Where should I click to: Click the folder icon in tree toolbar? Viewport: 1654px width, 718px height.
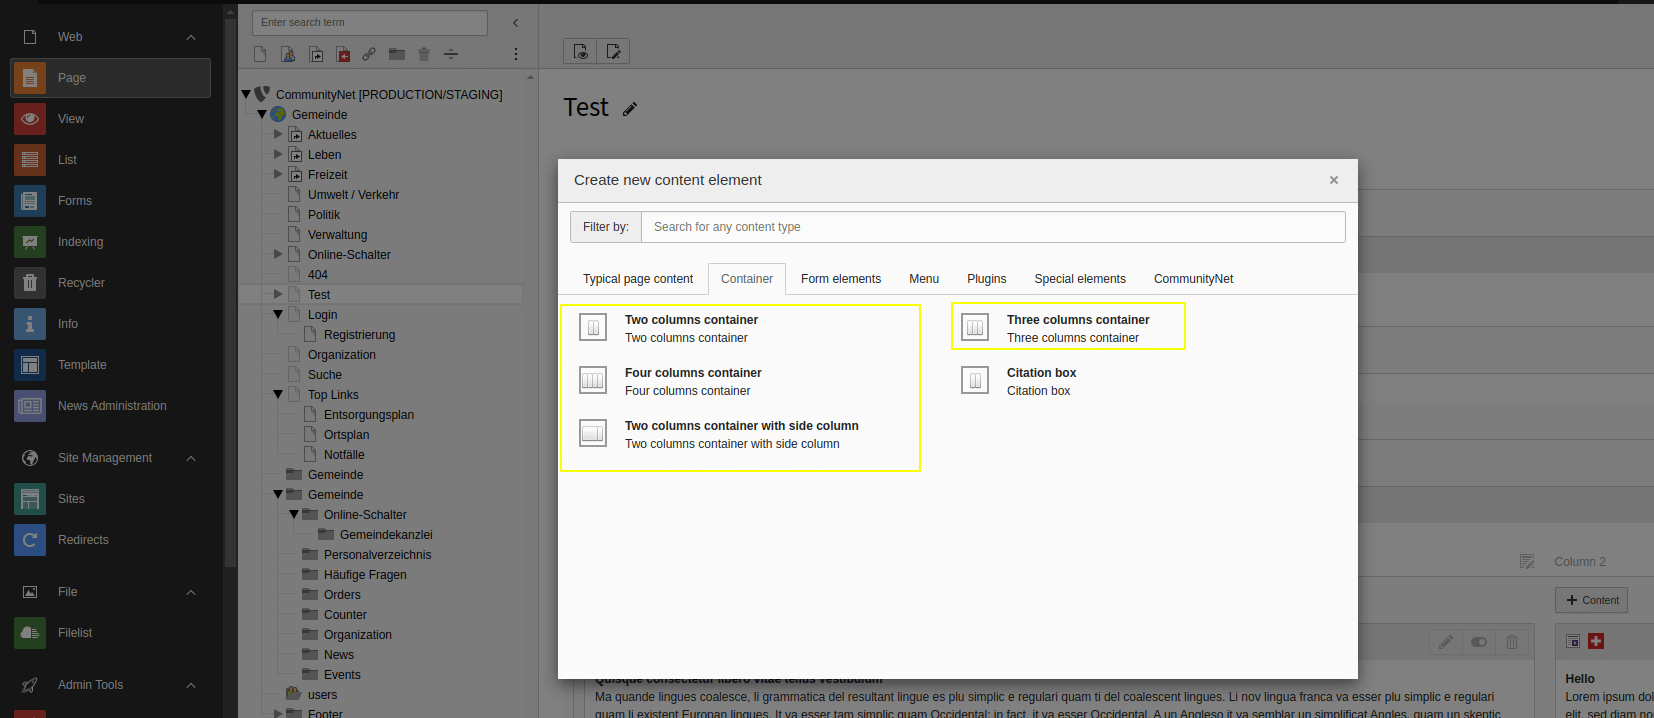point(397,54)
